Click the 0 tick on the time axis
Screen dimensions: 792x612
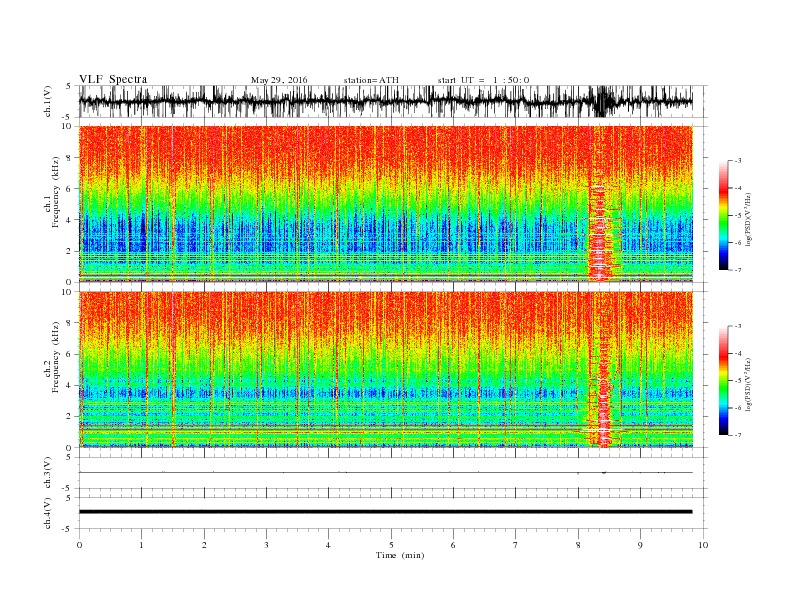tap(79, 545)
